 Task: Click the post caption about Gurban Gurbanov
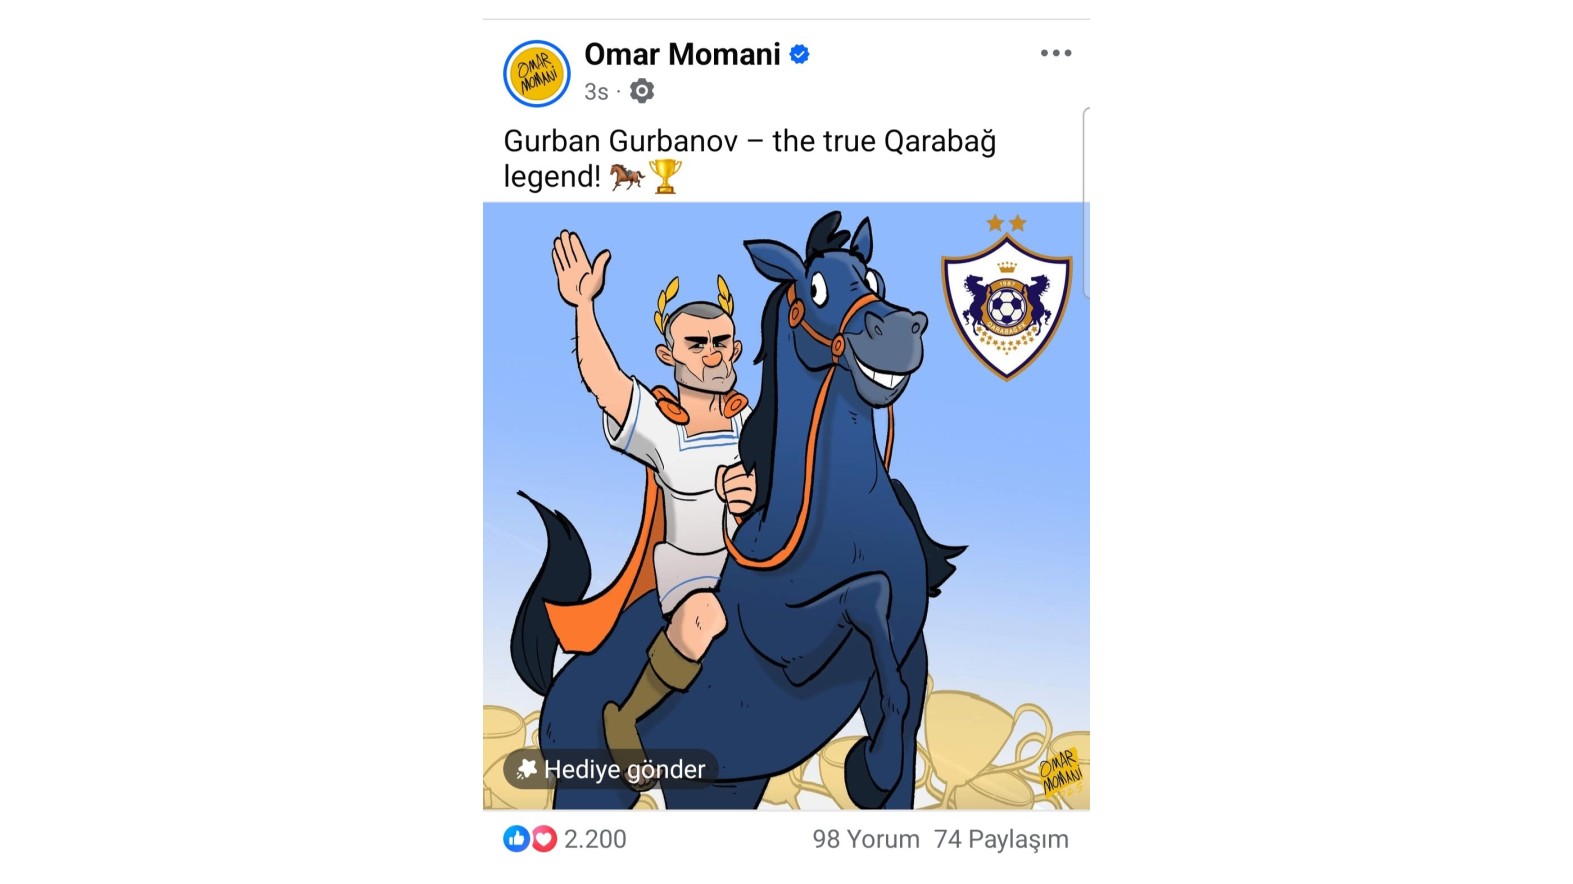[x=749, y=158]
